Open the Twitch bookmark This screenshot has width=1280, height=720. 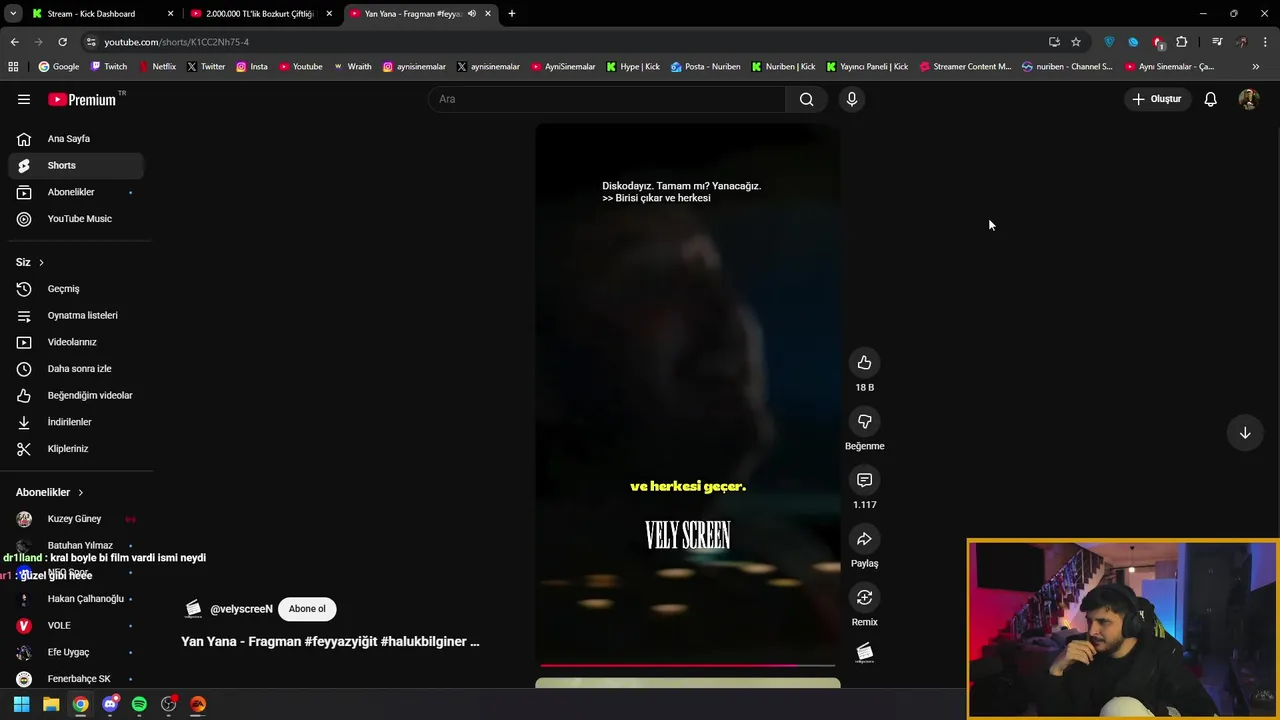point(109,66)
